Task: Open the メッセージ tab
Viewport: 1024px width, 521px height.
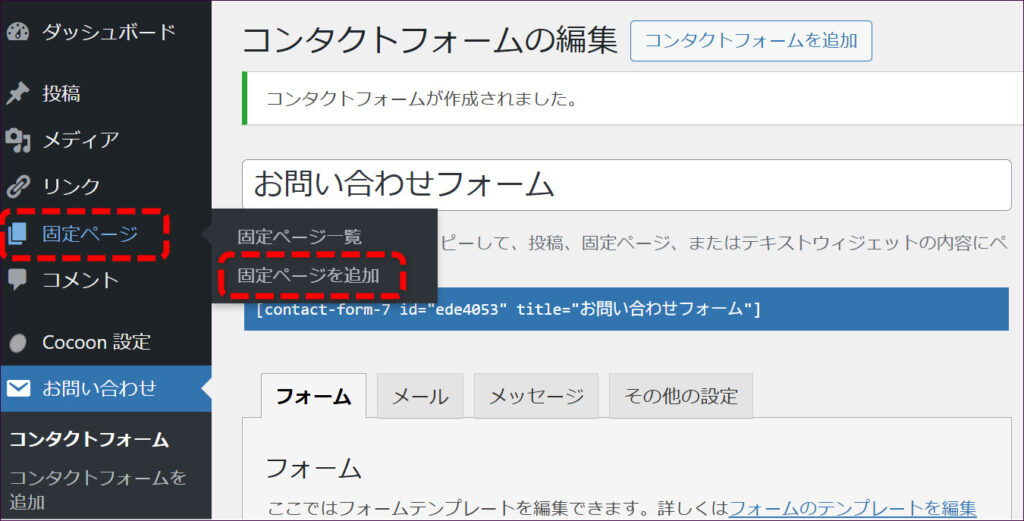Action: coord(536,396)
